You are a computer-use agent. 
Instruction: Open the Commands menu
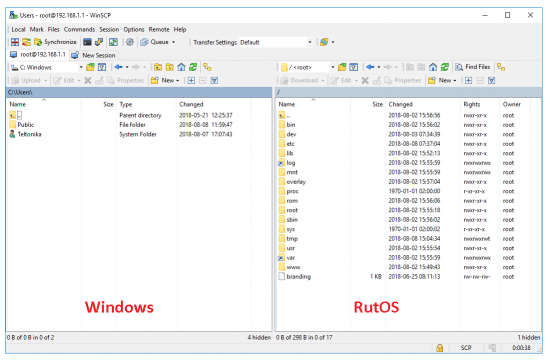pyautogui.click(x=79, y=29)
